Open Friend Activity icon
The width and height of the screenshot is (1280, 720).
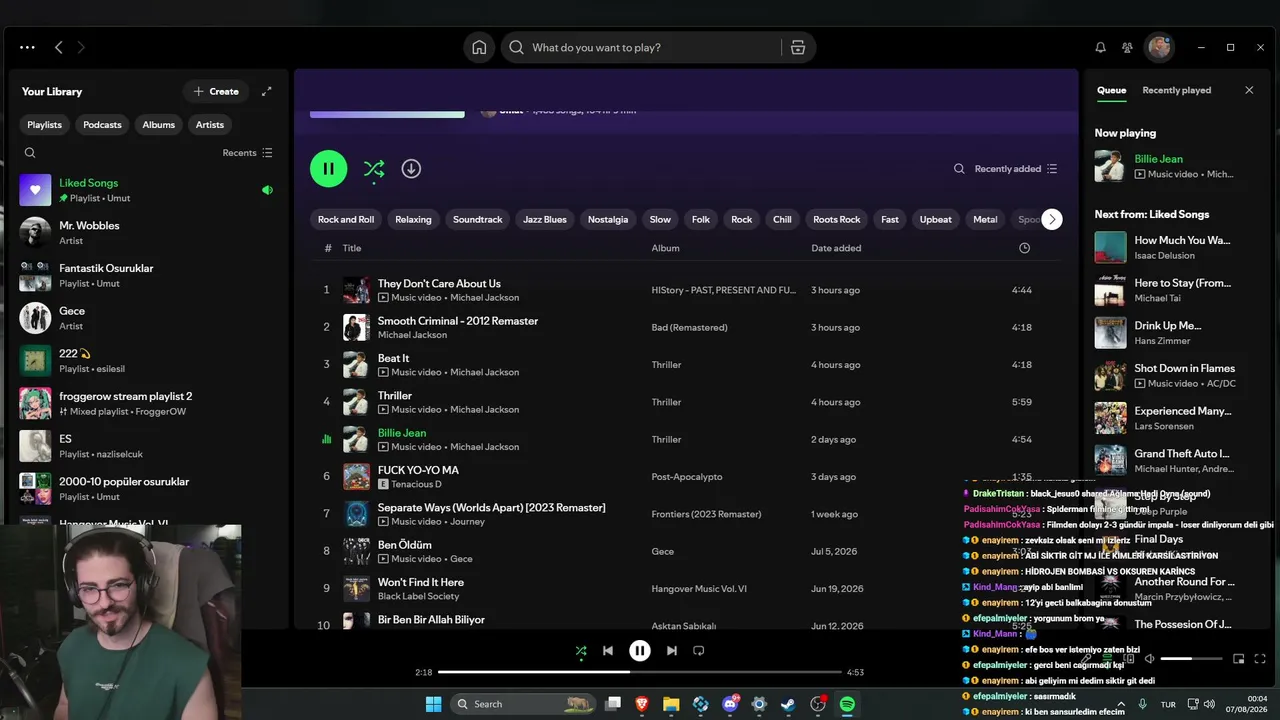[1127, 47]
